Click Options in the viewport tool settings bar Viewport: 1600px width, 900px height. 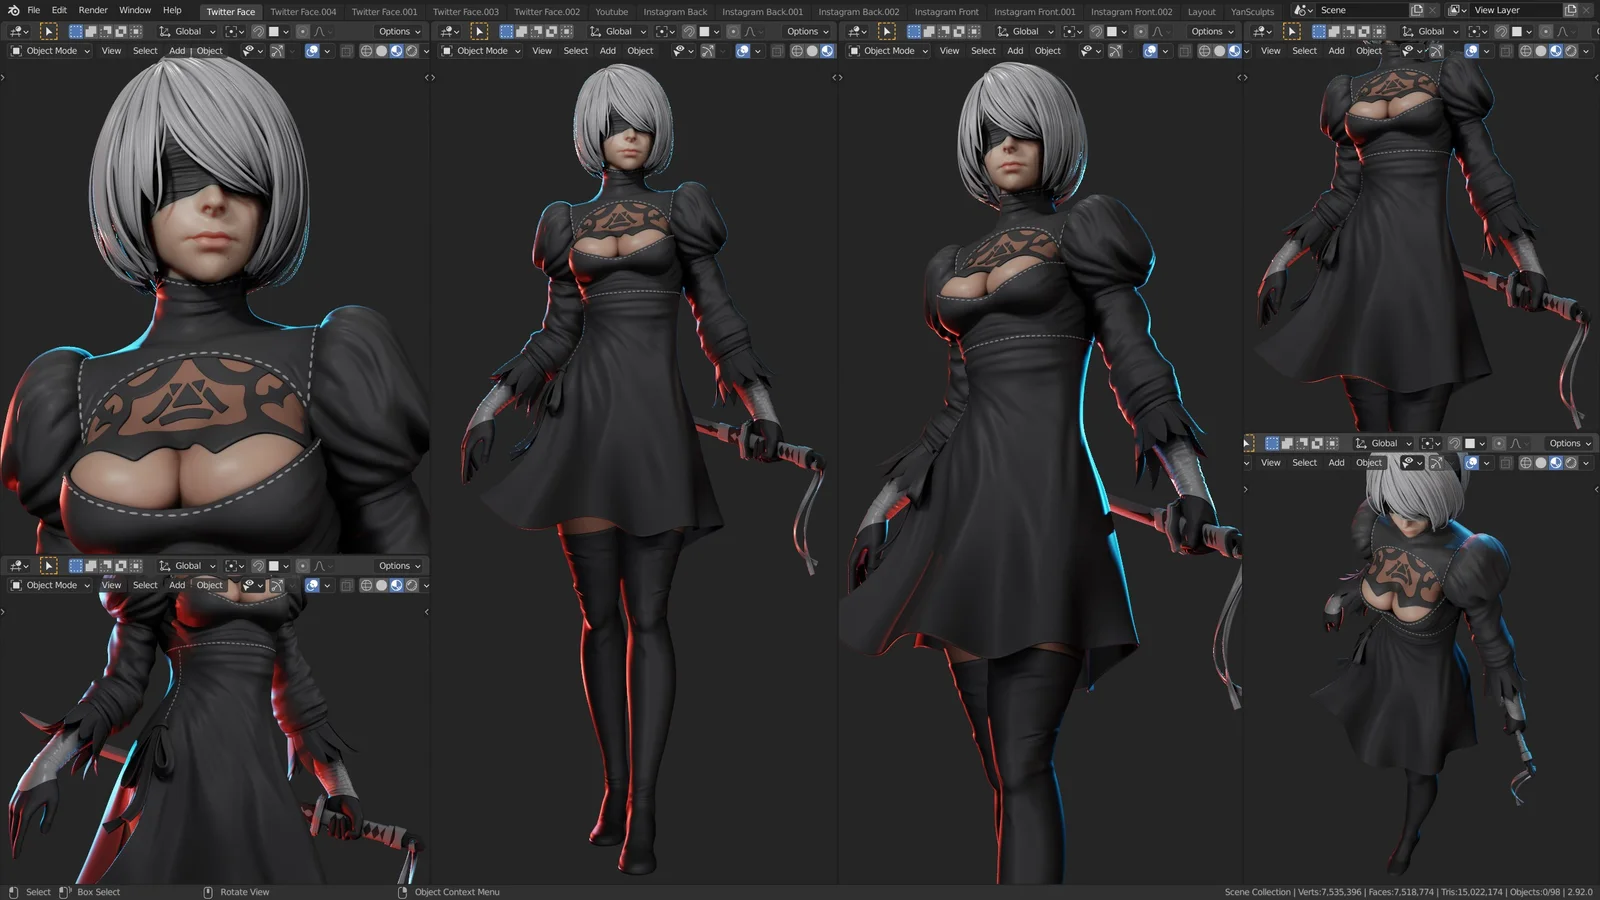point(397,31)
